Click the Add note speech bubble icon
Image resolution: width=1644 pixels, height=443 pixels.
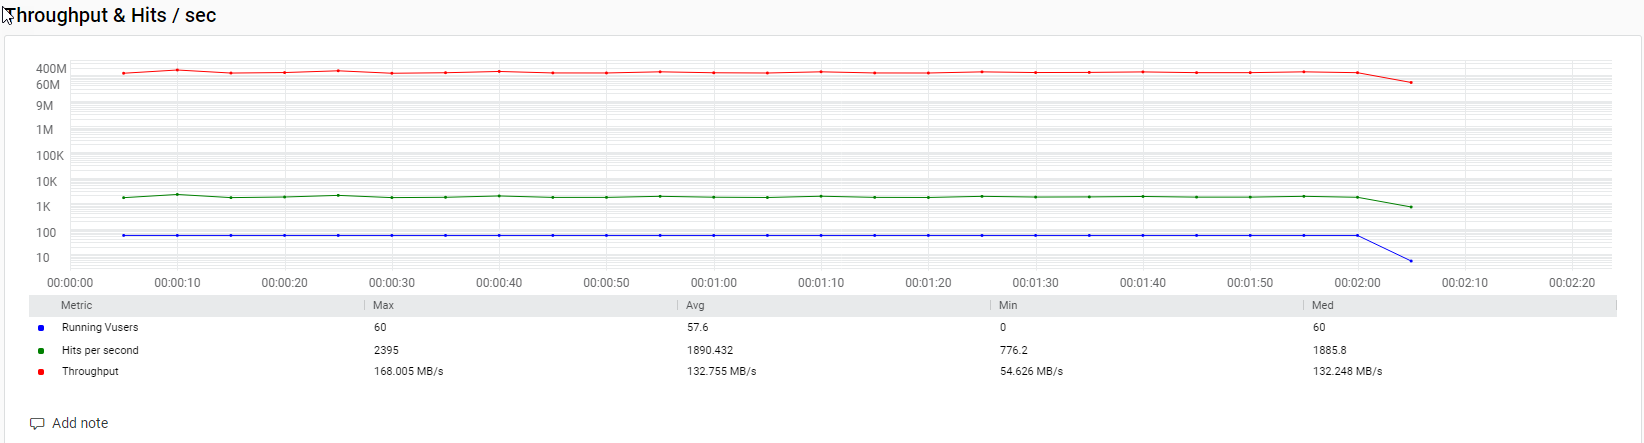tap(37, 423)
